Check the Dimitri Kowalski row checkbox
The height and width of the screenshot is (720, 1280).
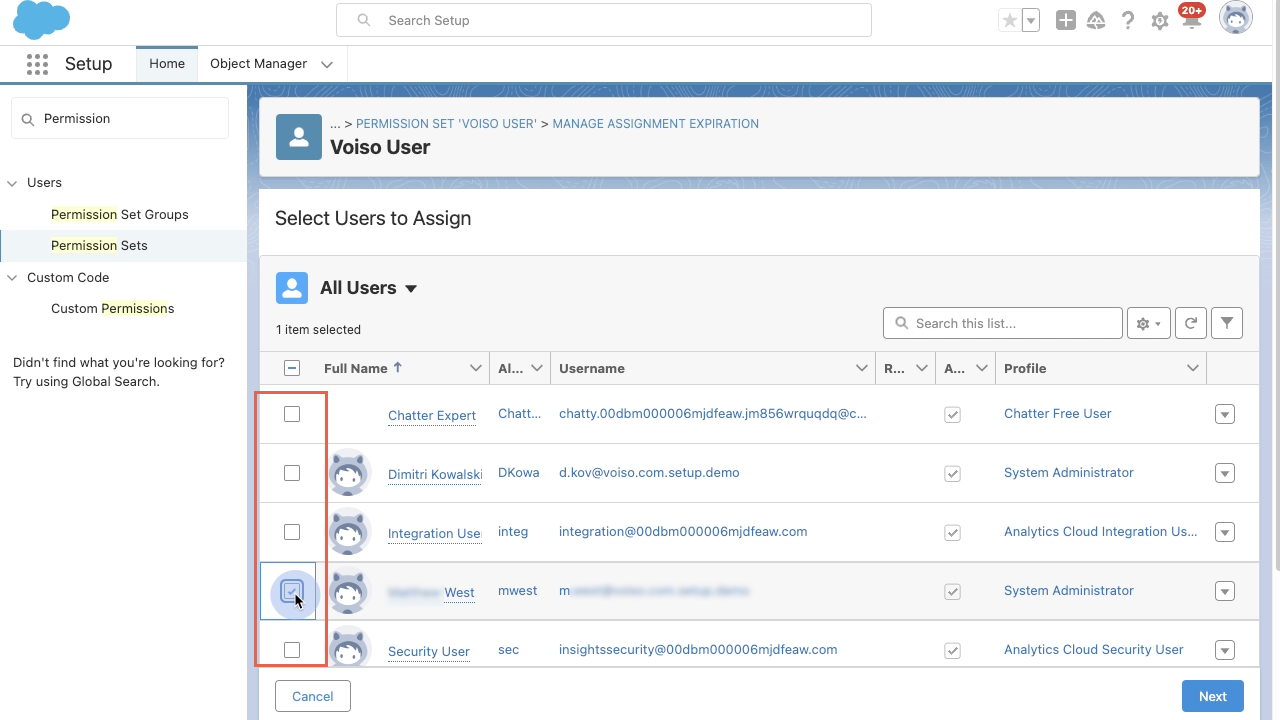(292, 473)
